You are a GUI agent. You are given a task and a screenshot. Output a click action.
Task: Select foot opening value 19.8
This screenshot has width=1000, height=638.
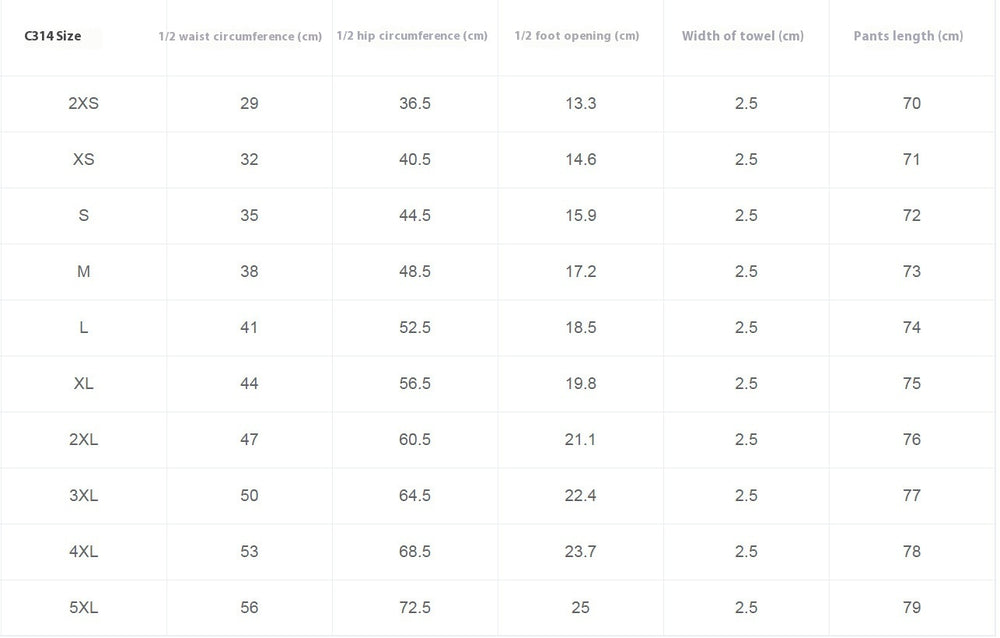coord(580,383)
